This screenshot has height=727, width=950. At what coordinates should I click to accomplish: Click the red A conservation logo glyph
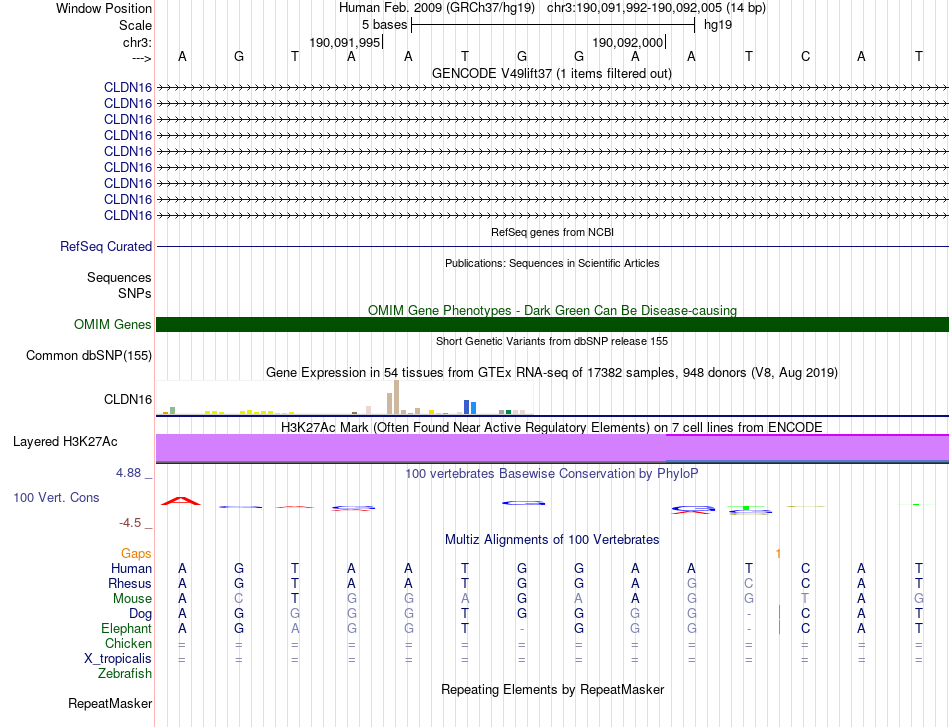(181, 500)
